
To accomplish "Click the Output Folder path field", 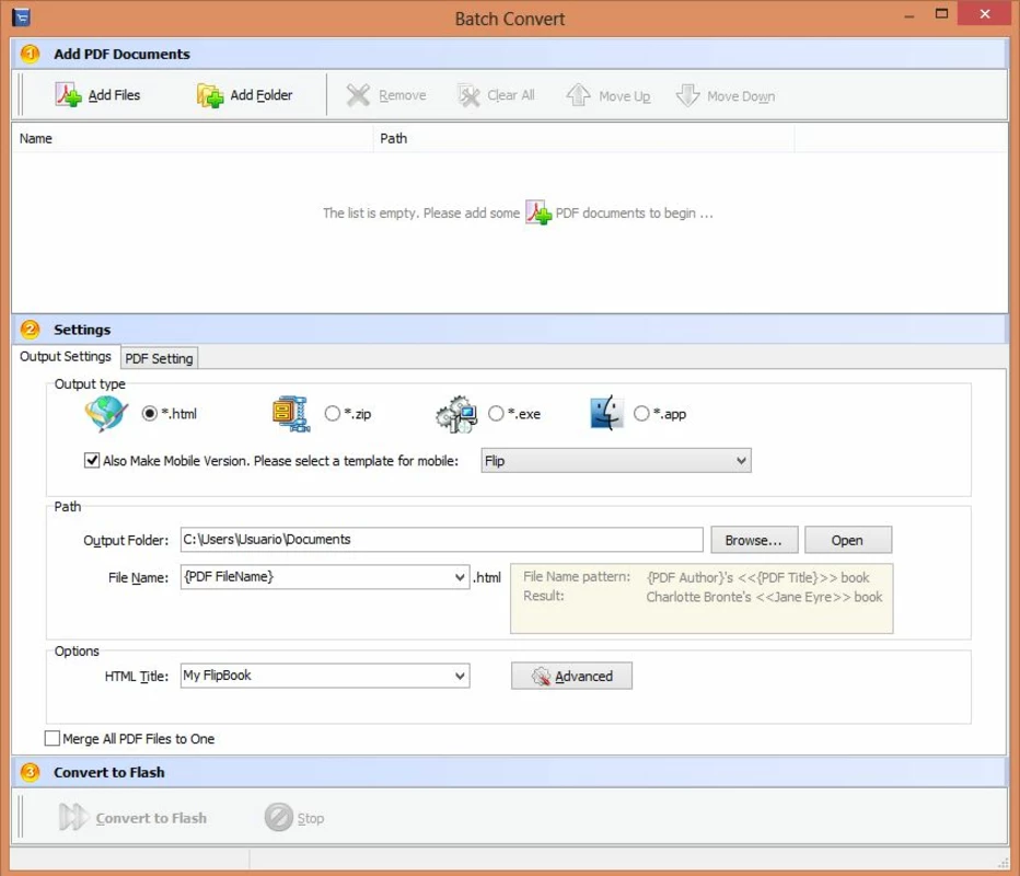I will pyautogui.click(x=442, y=540).
